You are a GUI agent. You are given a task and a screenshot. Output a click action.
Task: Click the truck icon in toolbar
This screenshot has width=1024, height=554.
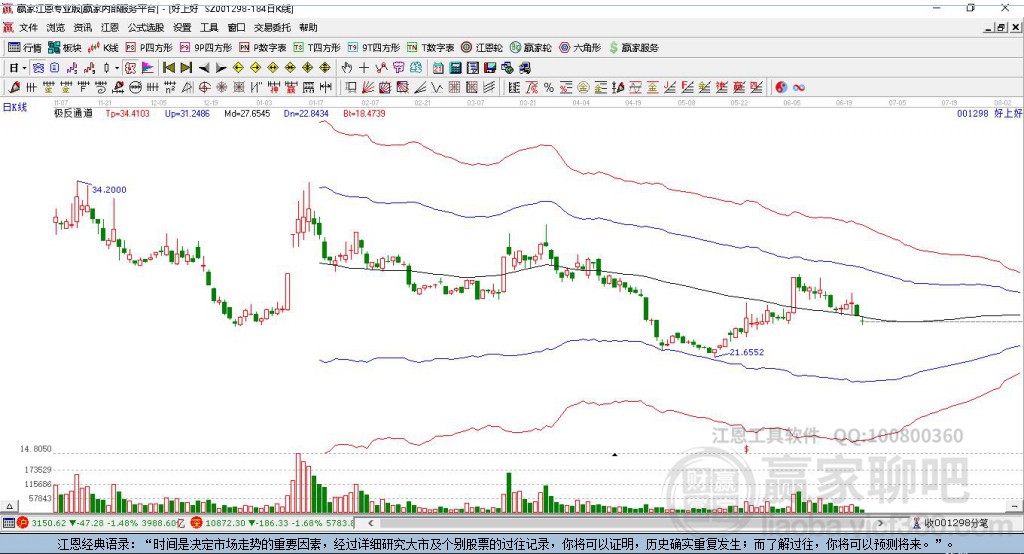[524, 68]
